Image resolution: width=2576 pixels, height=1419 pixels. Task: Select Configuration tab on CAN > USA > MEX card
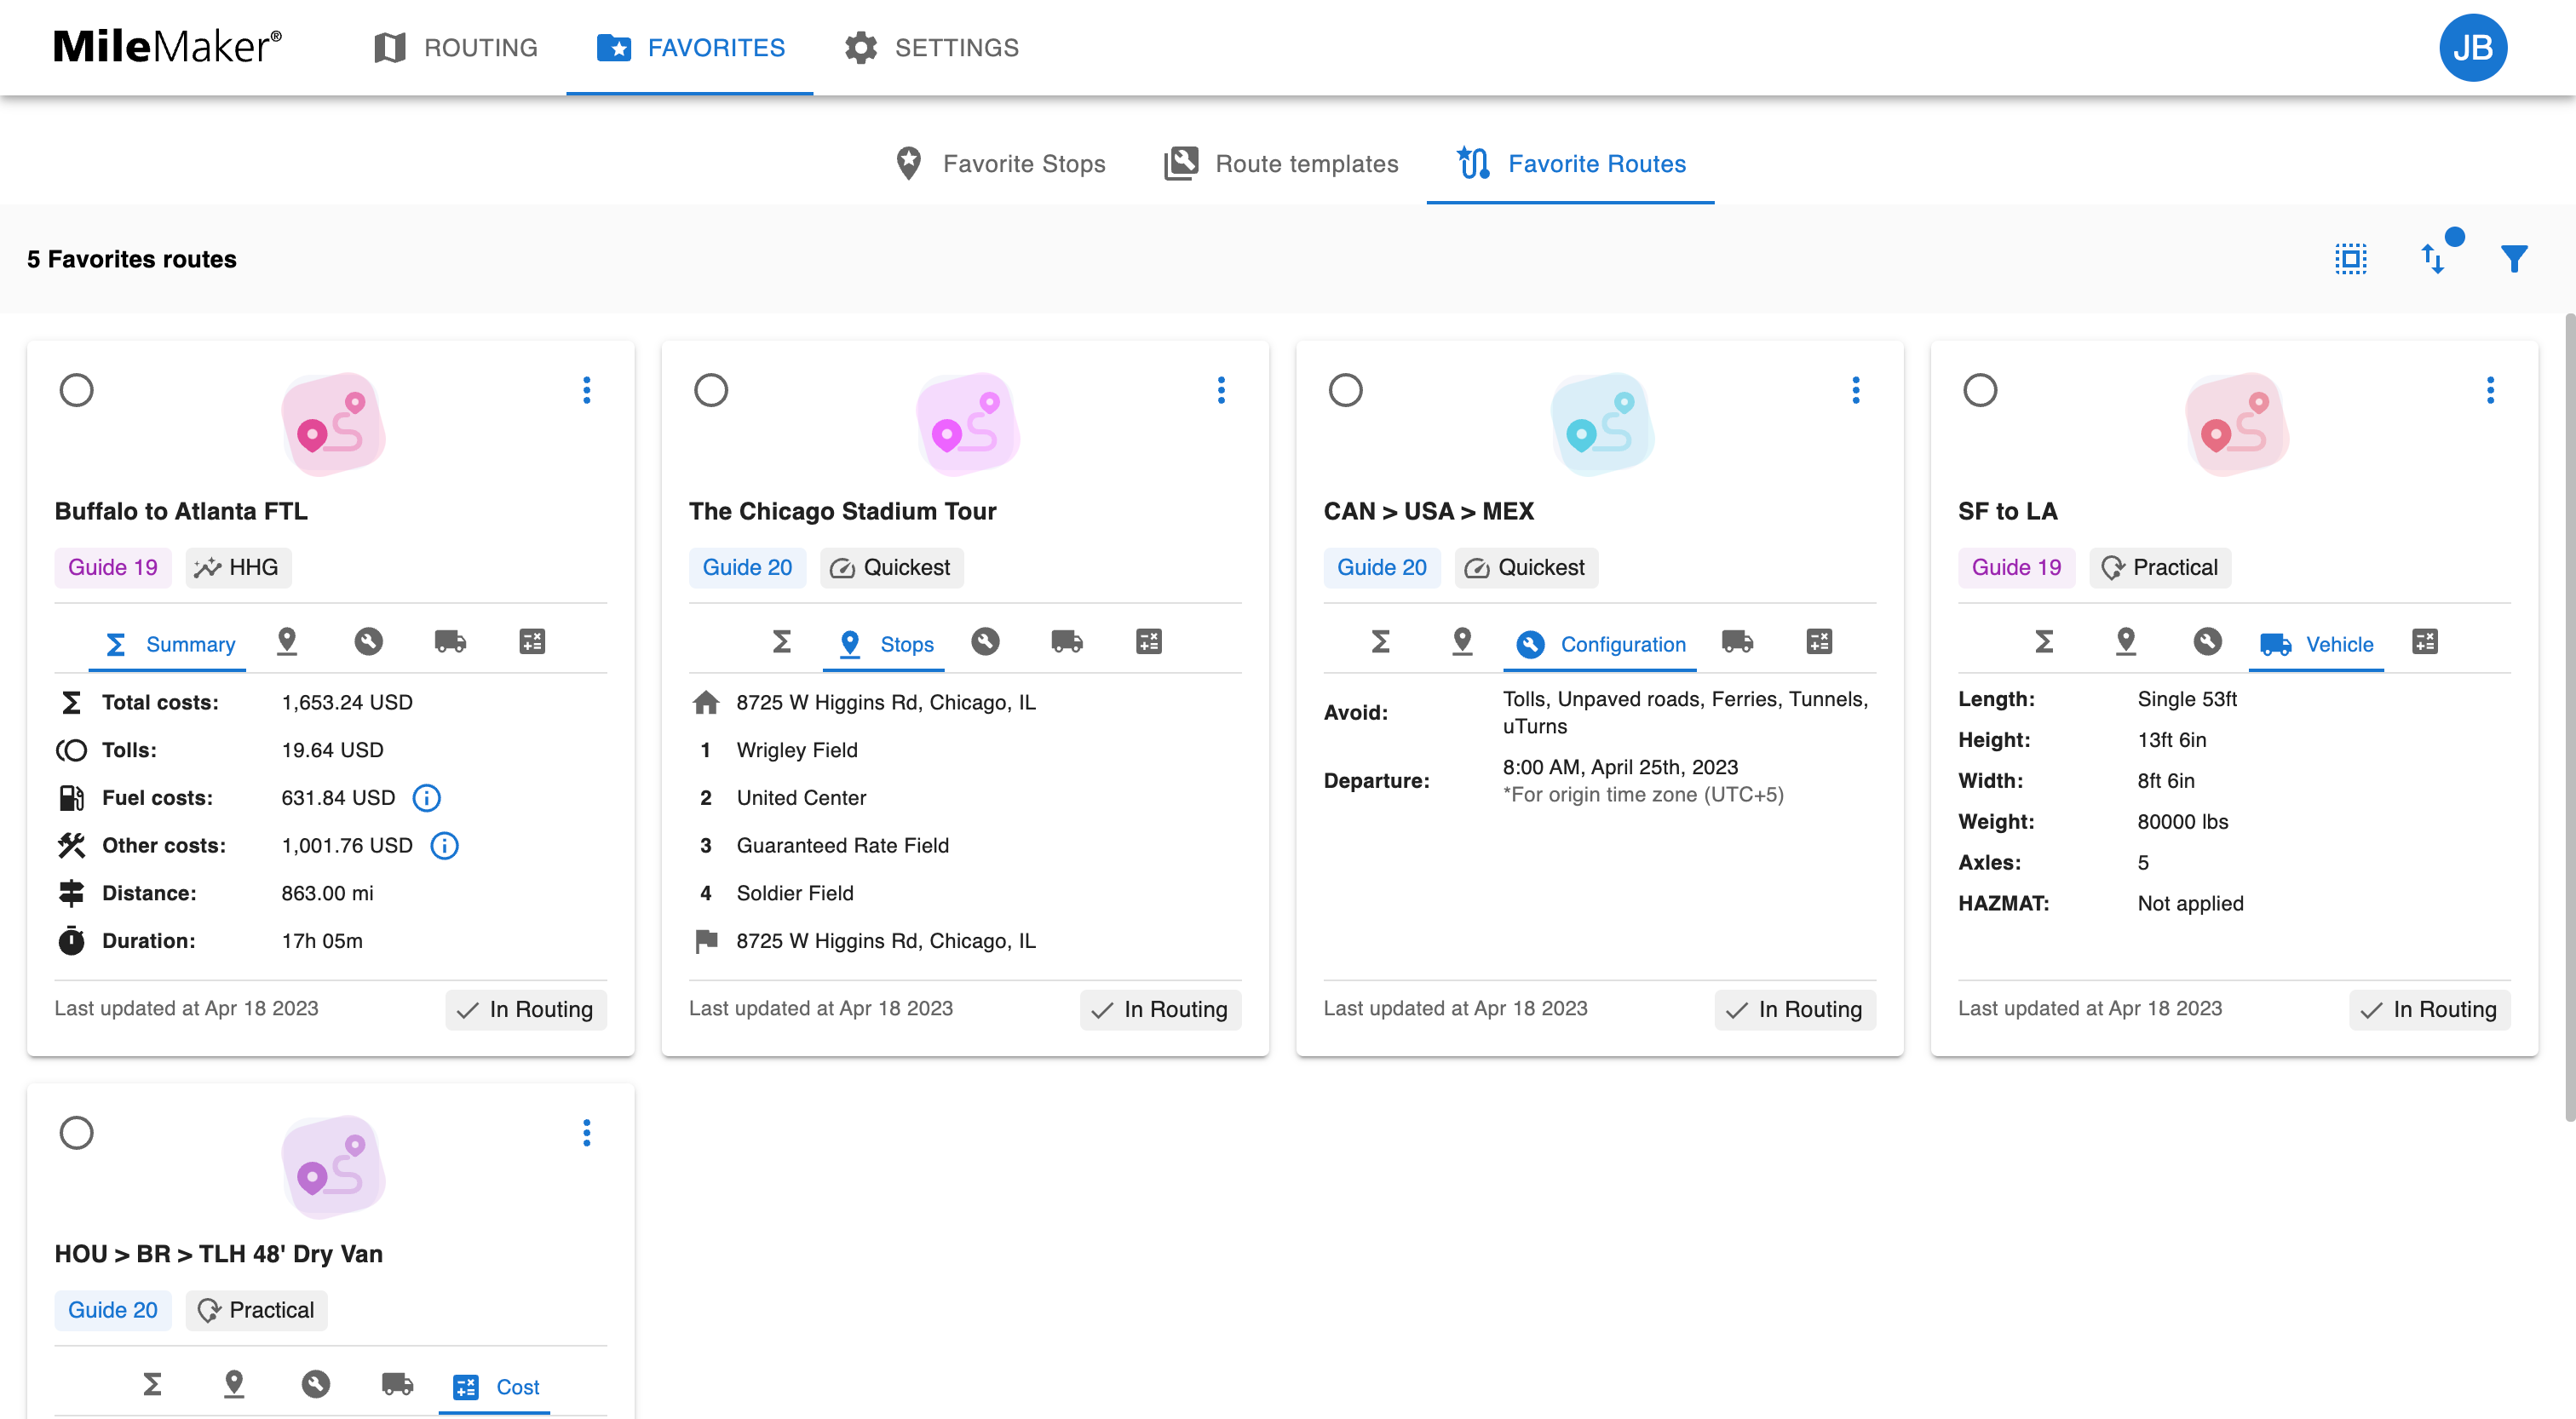[x=1600, y=644]
